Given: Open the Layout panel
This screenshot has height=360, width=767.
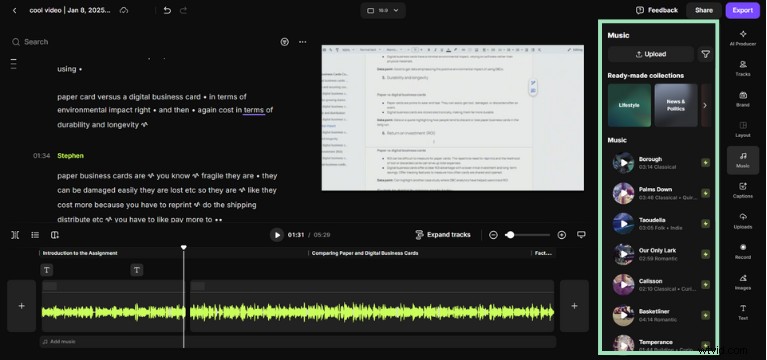Looking at the screenshot, I should [x=743, y=129].
